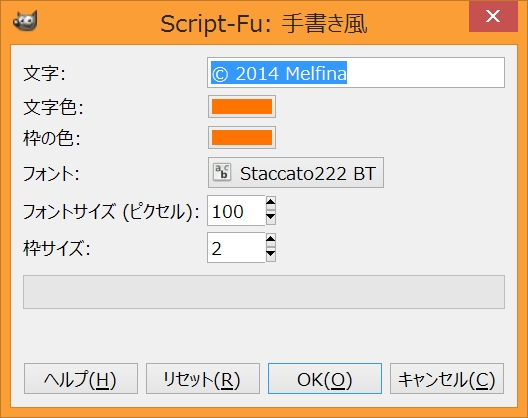Click the empty progress bar area
Image resolution: width=528 pixels, height=418 pixels.
click(x=264, y=292)
